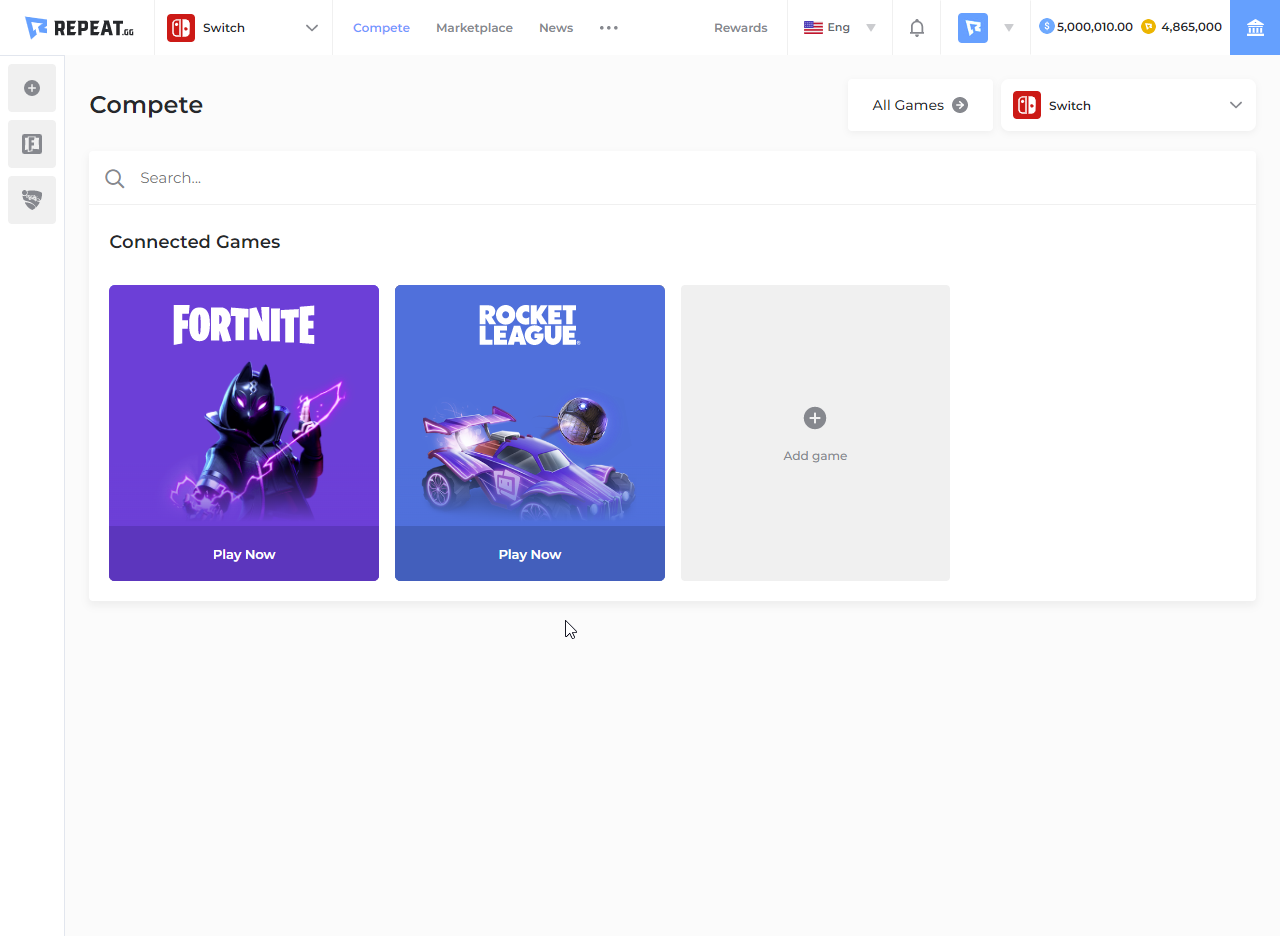
Task: Click the Add game label
Action: coord(815,456)
